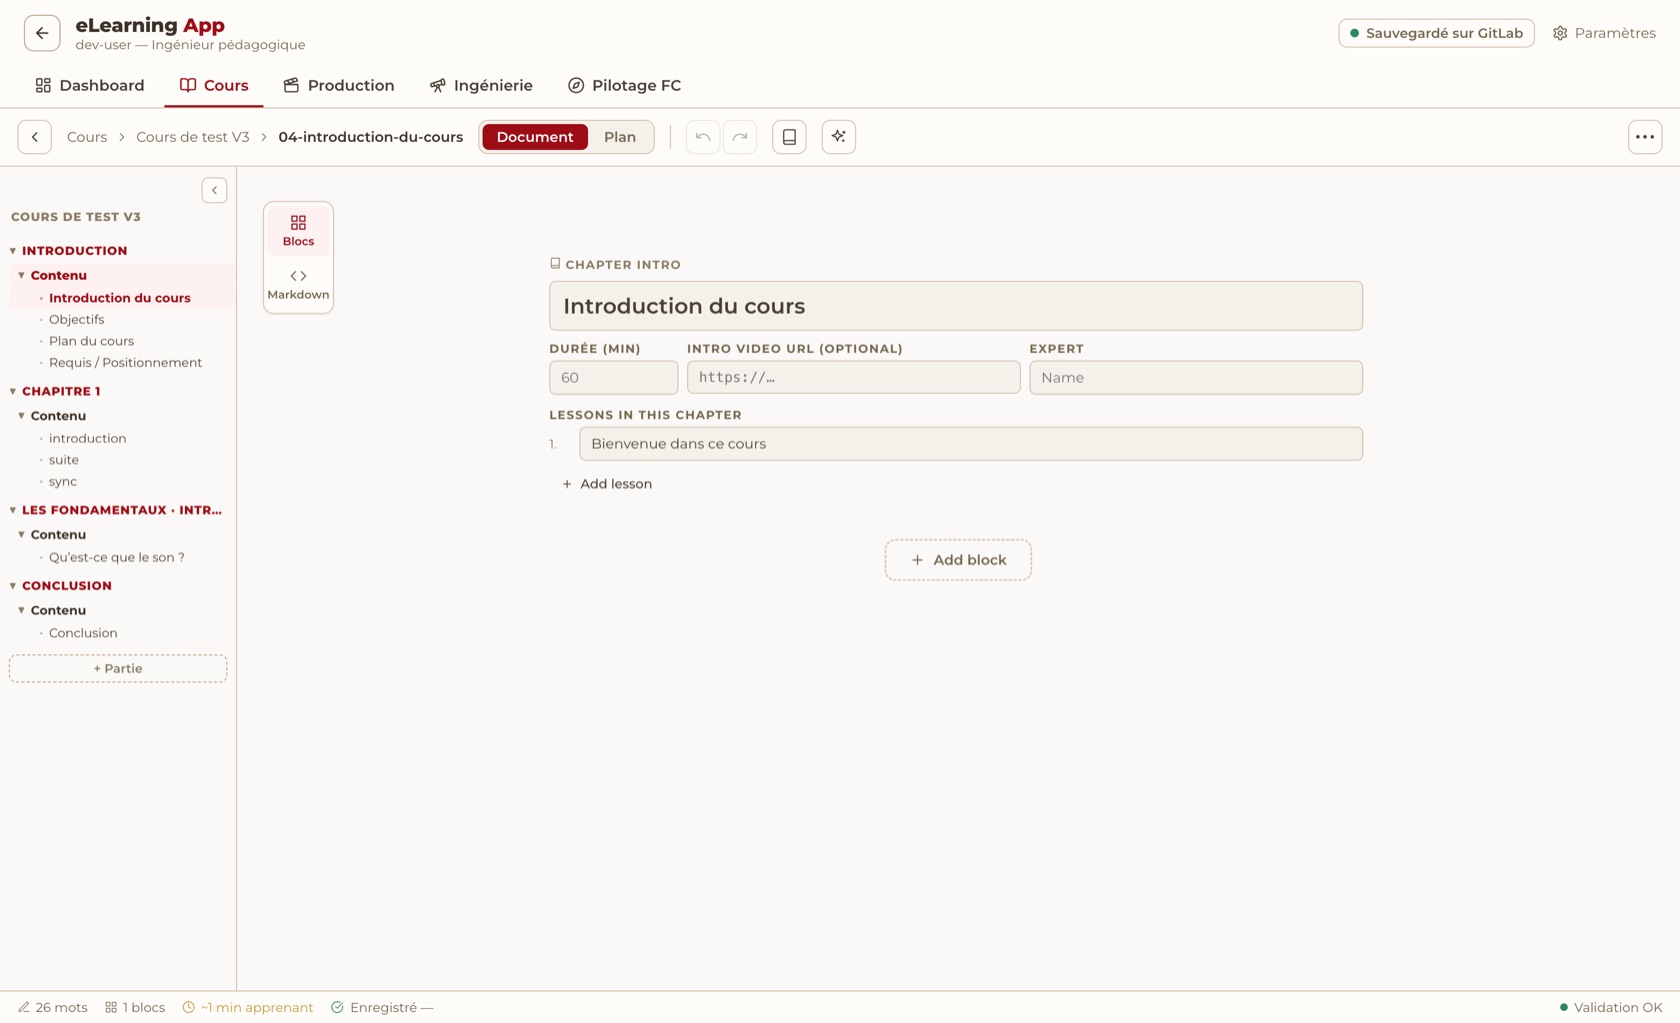
Task: Open Paramètres settings gear
Action: (1604, 33)
